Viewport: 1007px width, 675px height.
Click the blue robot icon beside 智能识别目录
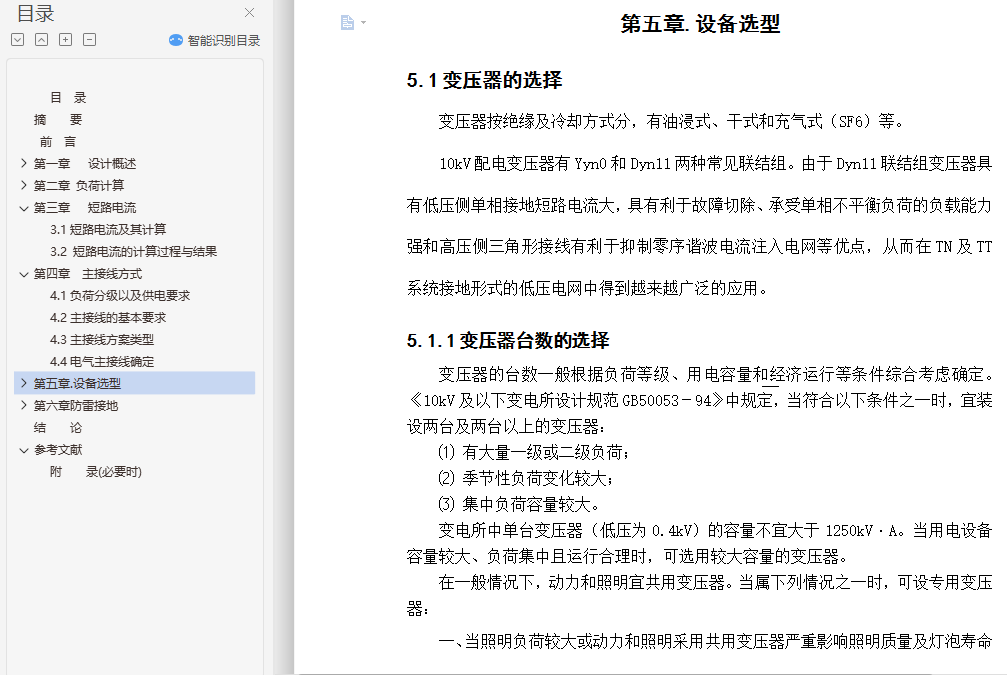click(x=175, y=40)
